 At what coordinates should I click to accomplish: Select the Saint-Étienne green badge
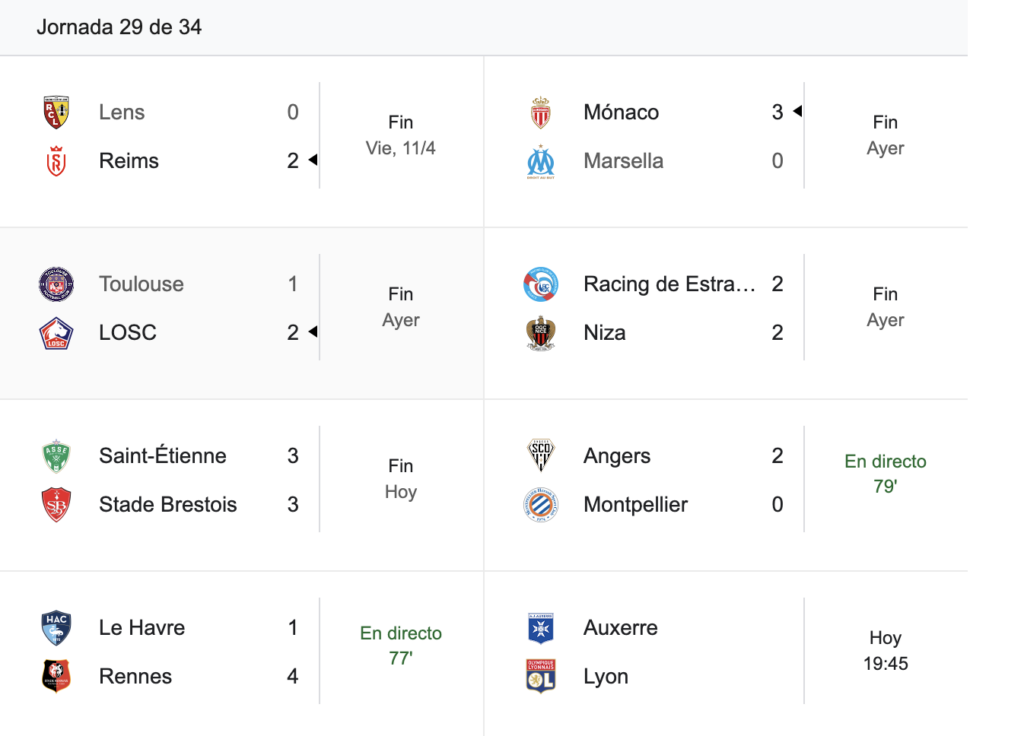coord(56,456)
